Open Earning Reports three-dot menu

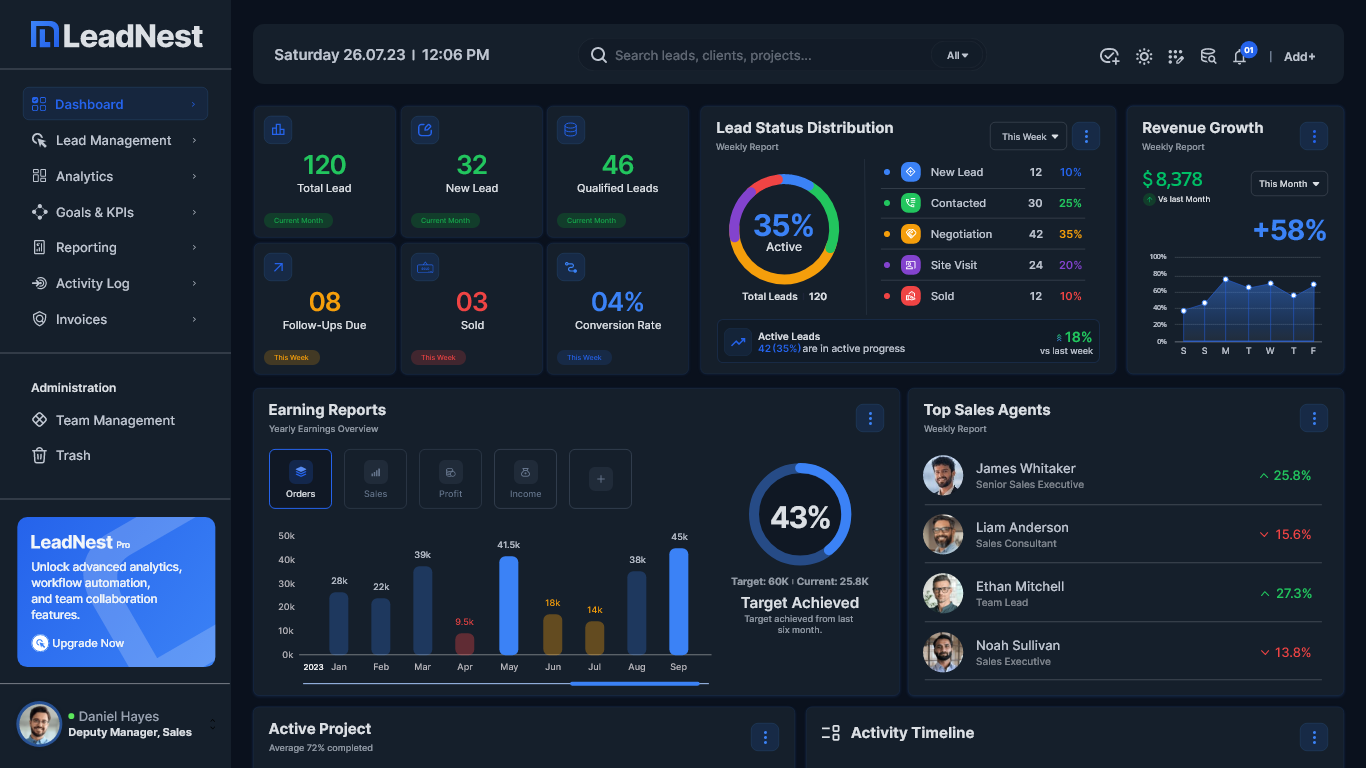click(870, 418)
